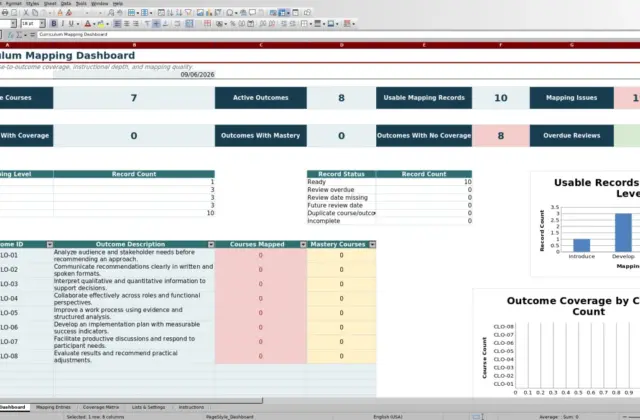Click the Clone Formatting paintbrush icon

click(x=60, y=13)
